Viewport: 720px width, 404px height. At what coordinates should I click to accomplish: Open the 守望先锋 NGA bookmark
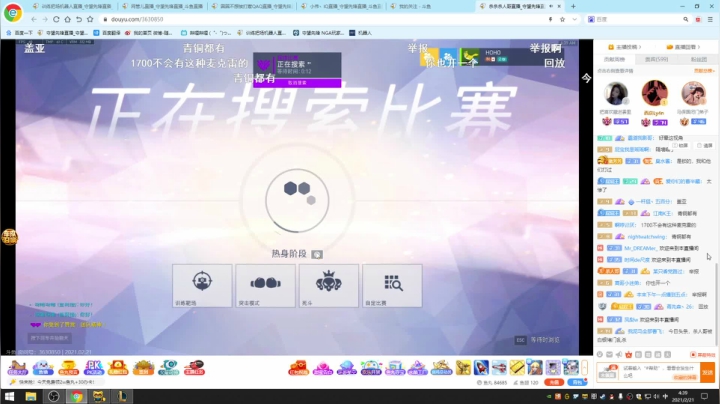click(x=318, y=33)
